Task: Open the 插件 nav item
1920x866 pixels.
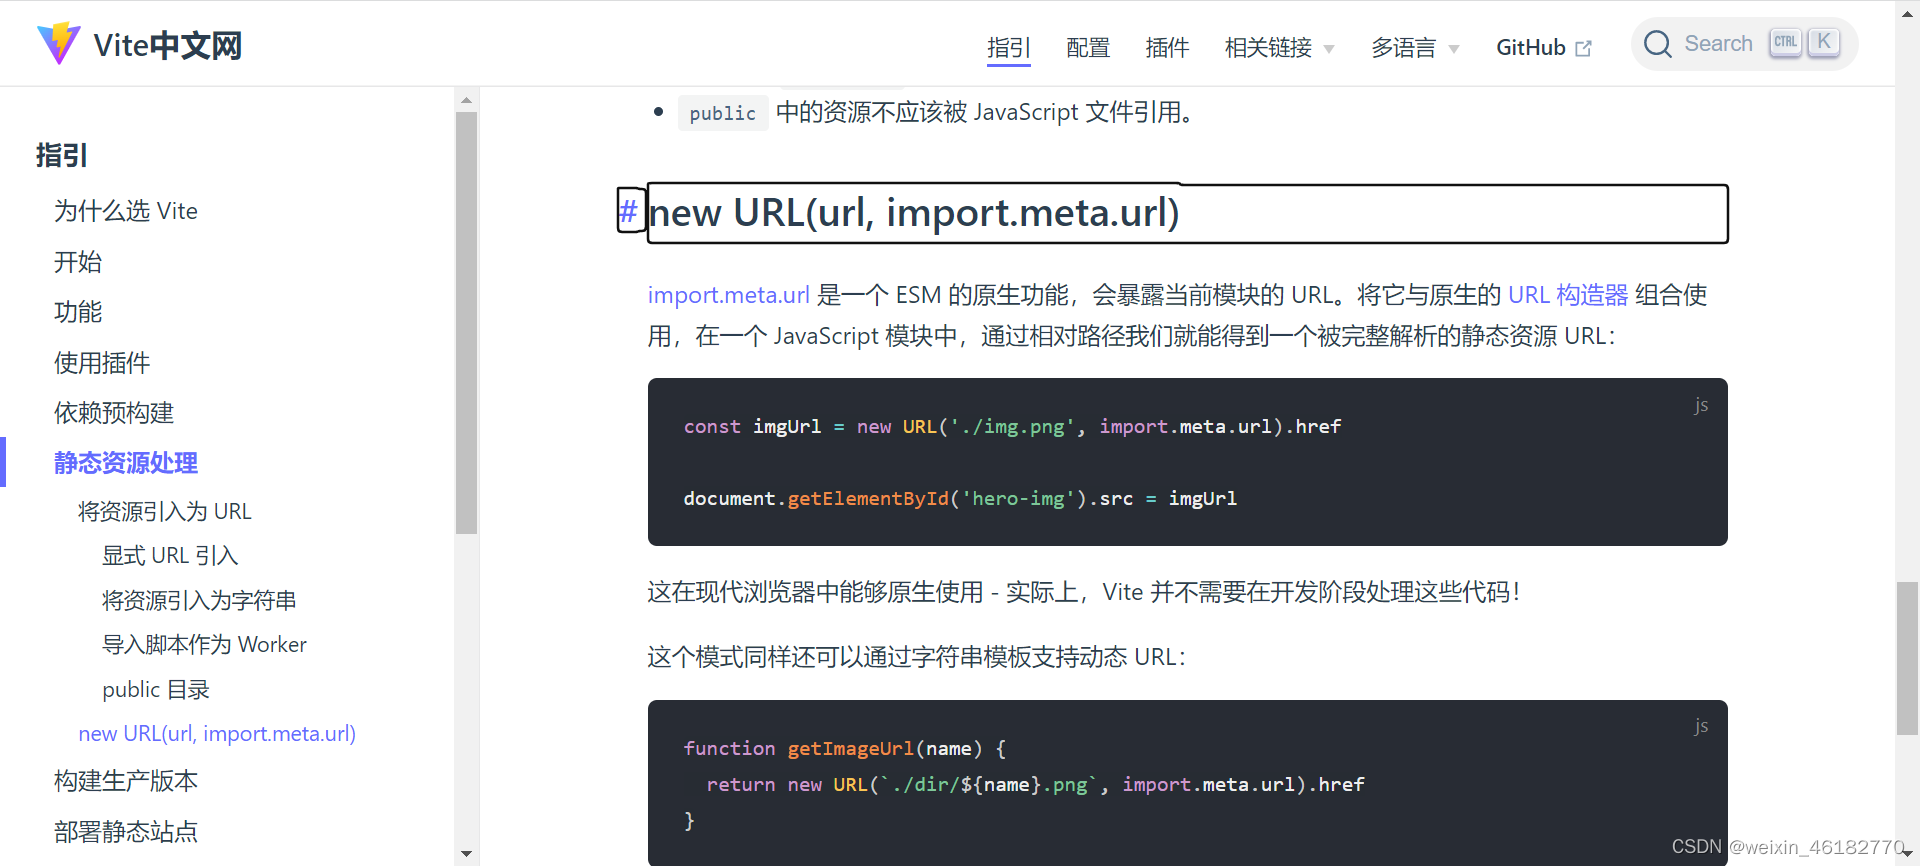Action: 1167,47
